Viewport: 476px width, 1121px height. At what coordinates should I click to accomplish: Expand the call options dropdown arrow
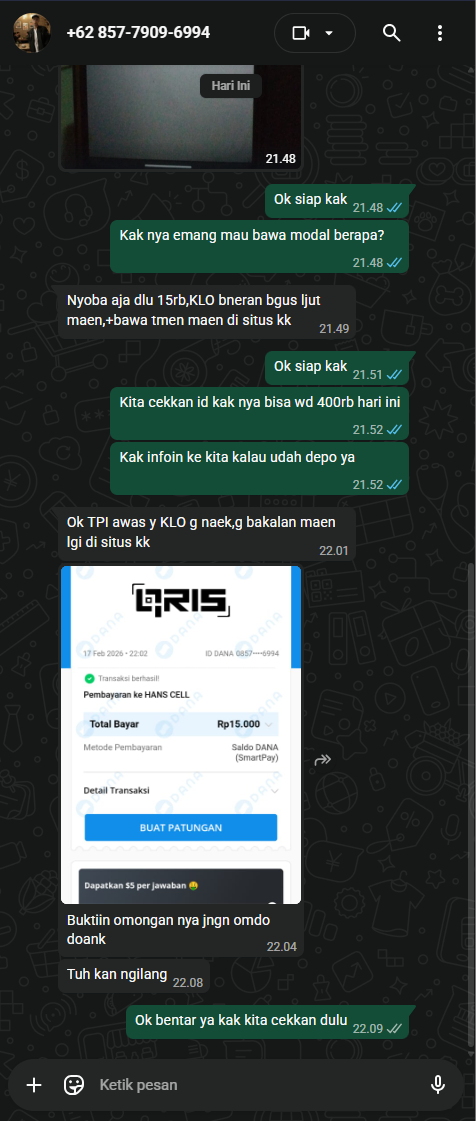(329, 33)
